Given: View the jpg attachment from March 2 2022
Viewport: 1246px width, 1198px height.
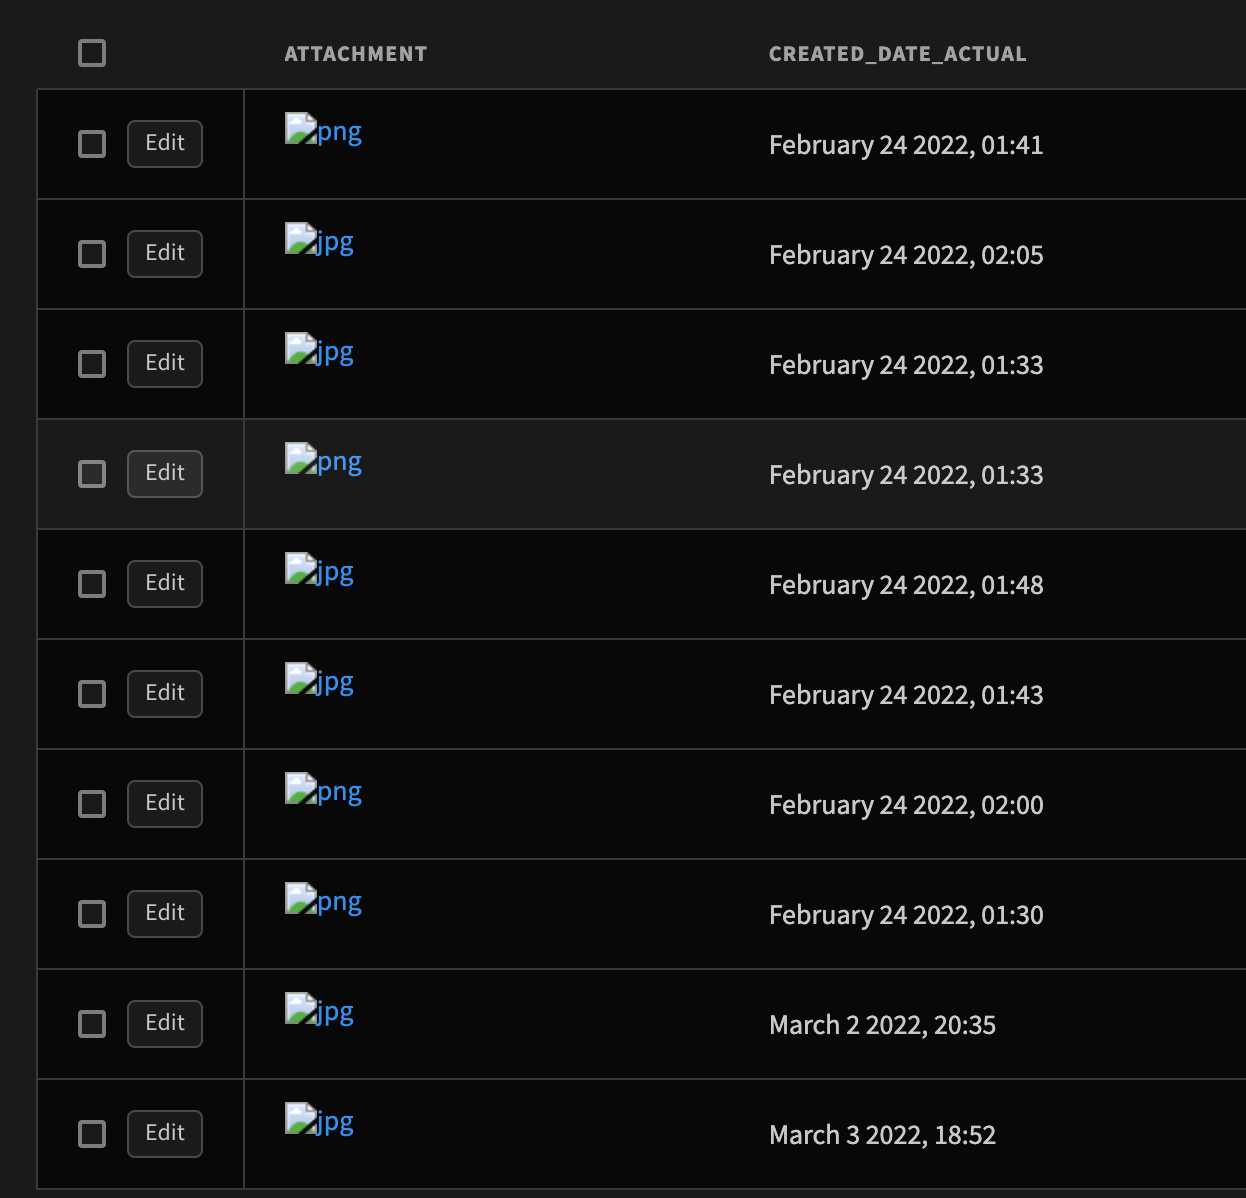Looking at the screenshot, I should click(x=319, y=1011).
